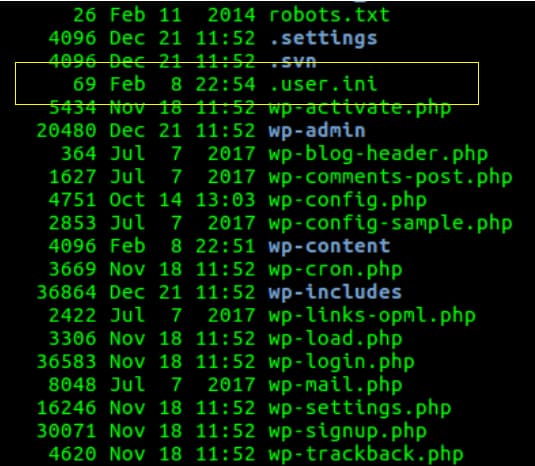
Task: Click the wp-includes directory entry
Action: (x=335, y=292)
